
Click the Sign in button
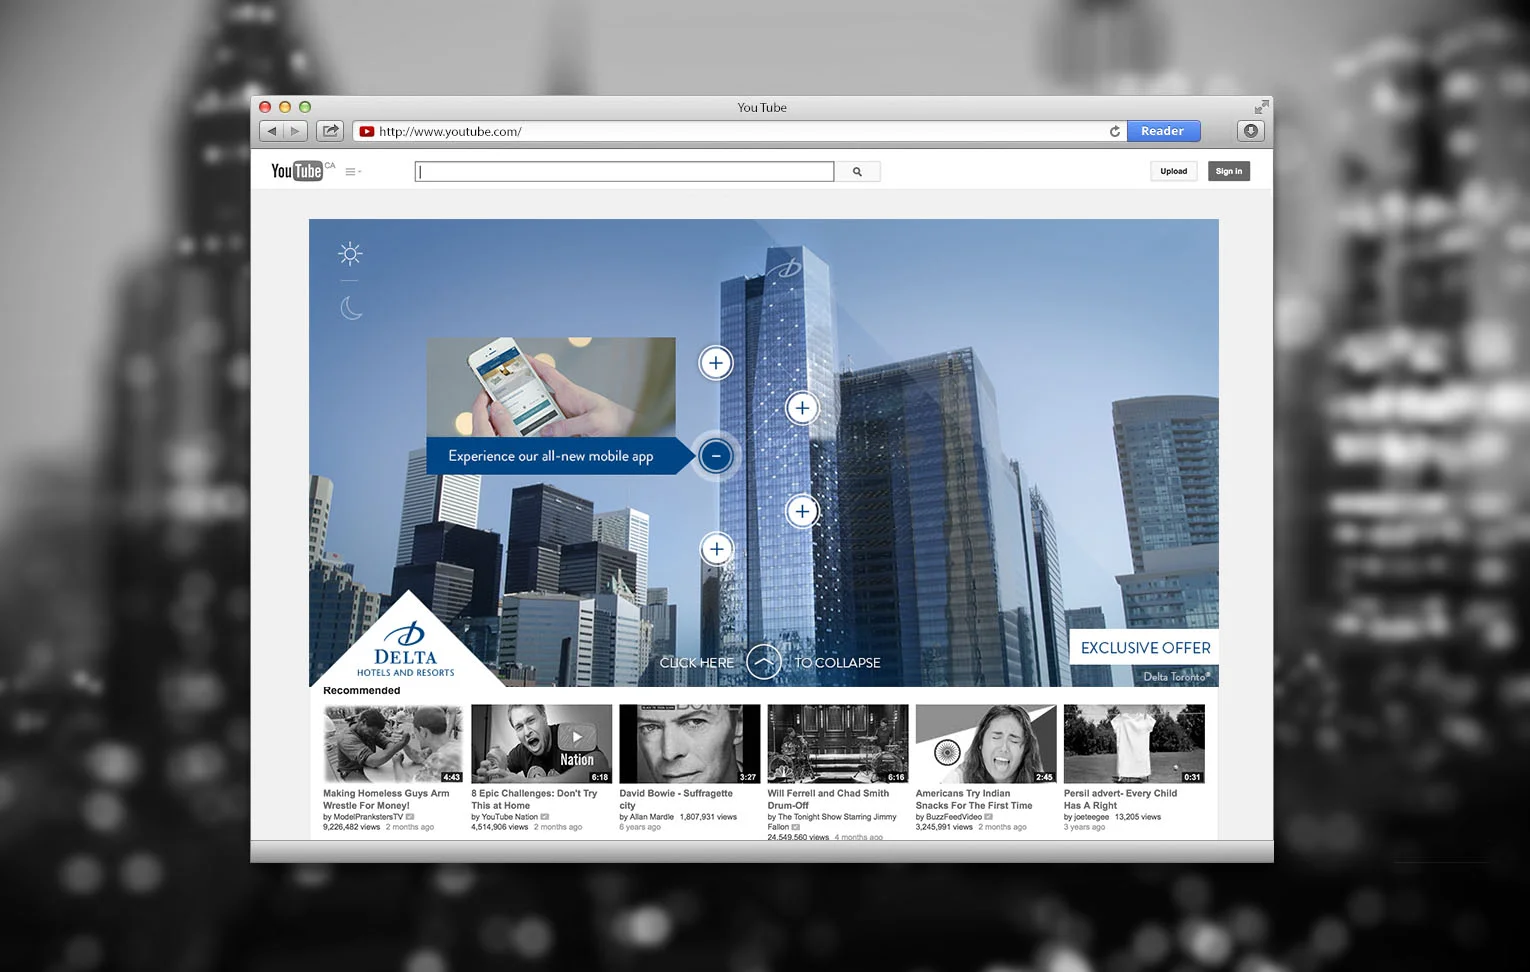[1229, 171]
